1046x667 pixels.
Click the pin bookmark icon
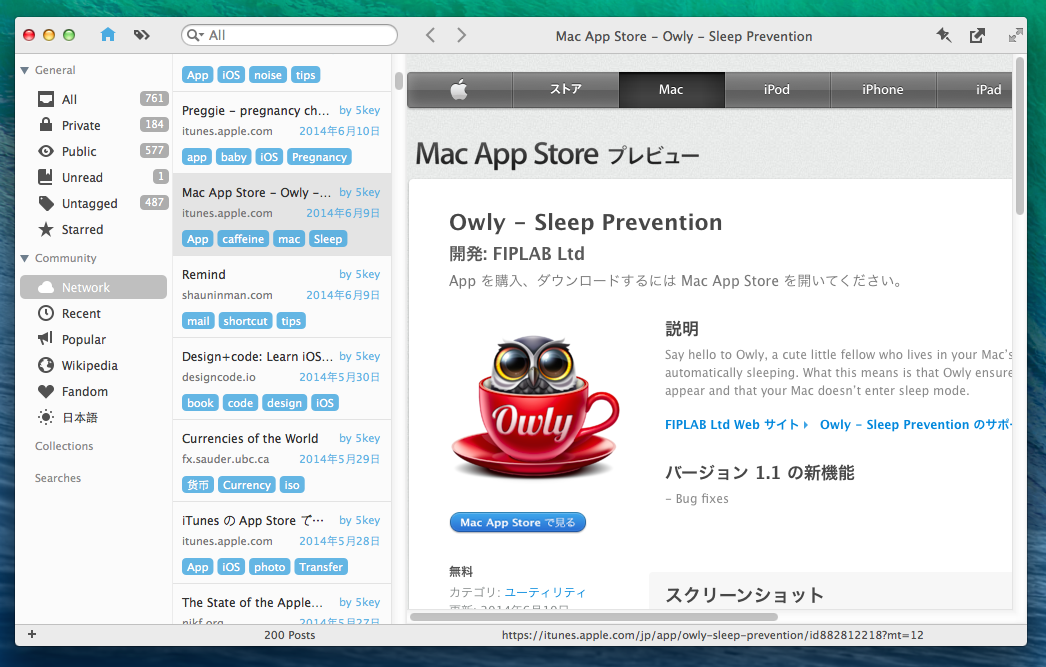(943, 35)
